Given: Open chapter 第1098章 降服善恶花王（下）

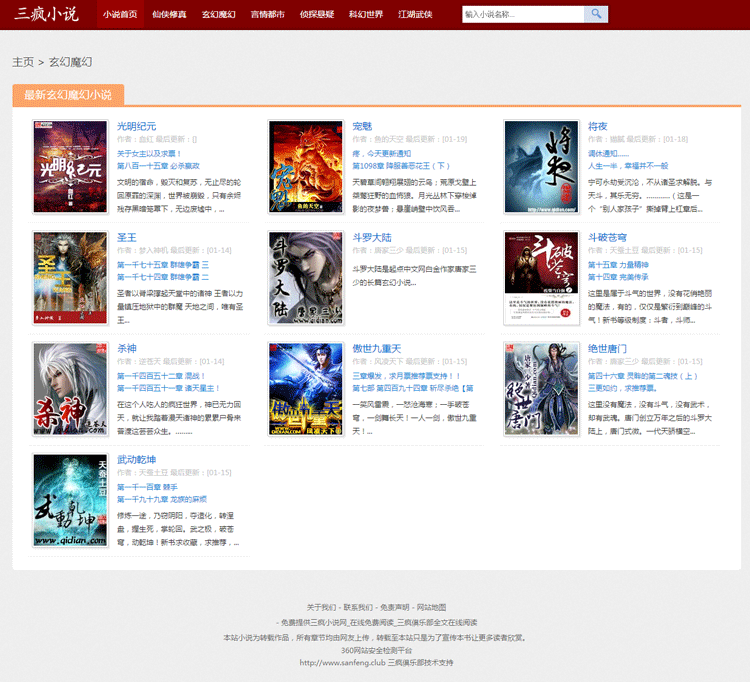Looking at the screenshot, I should (x=401, y=166).
